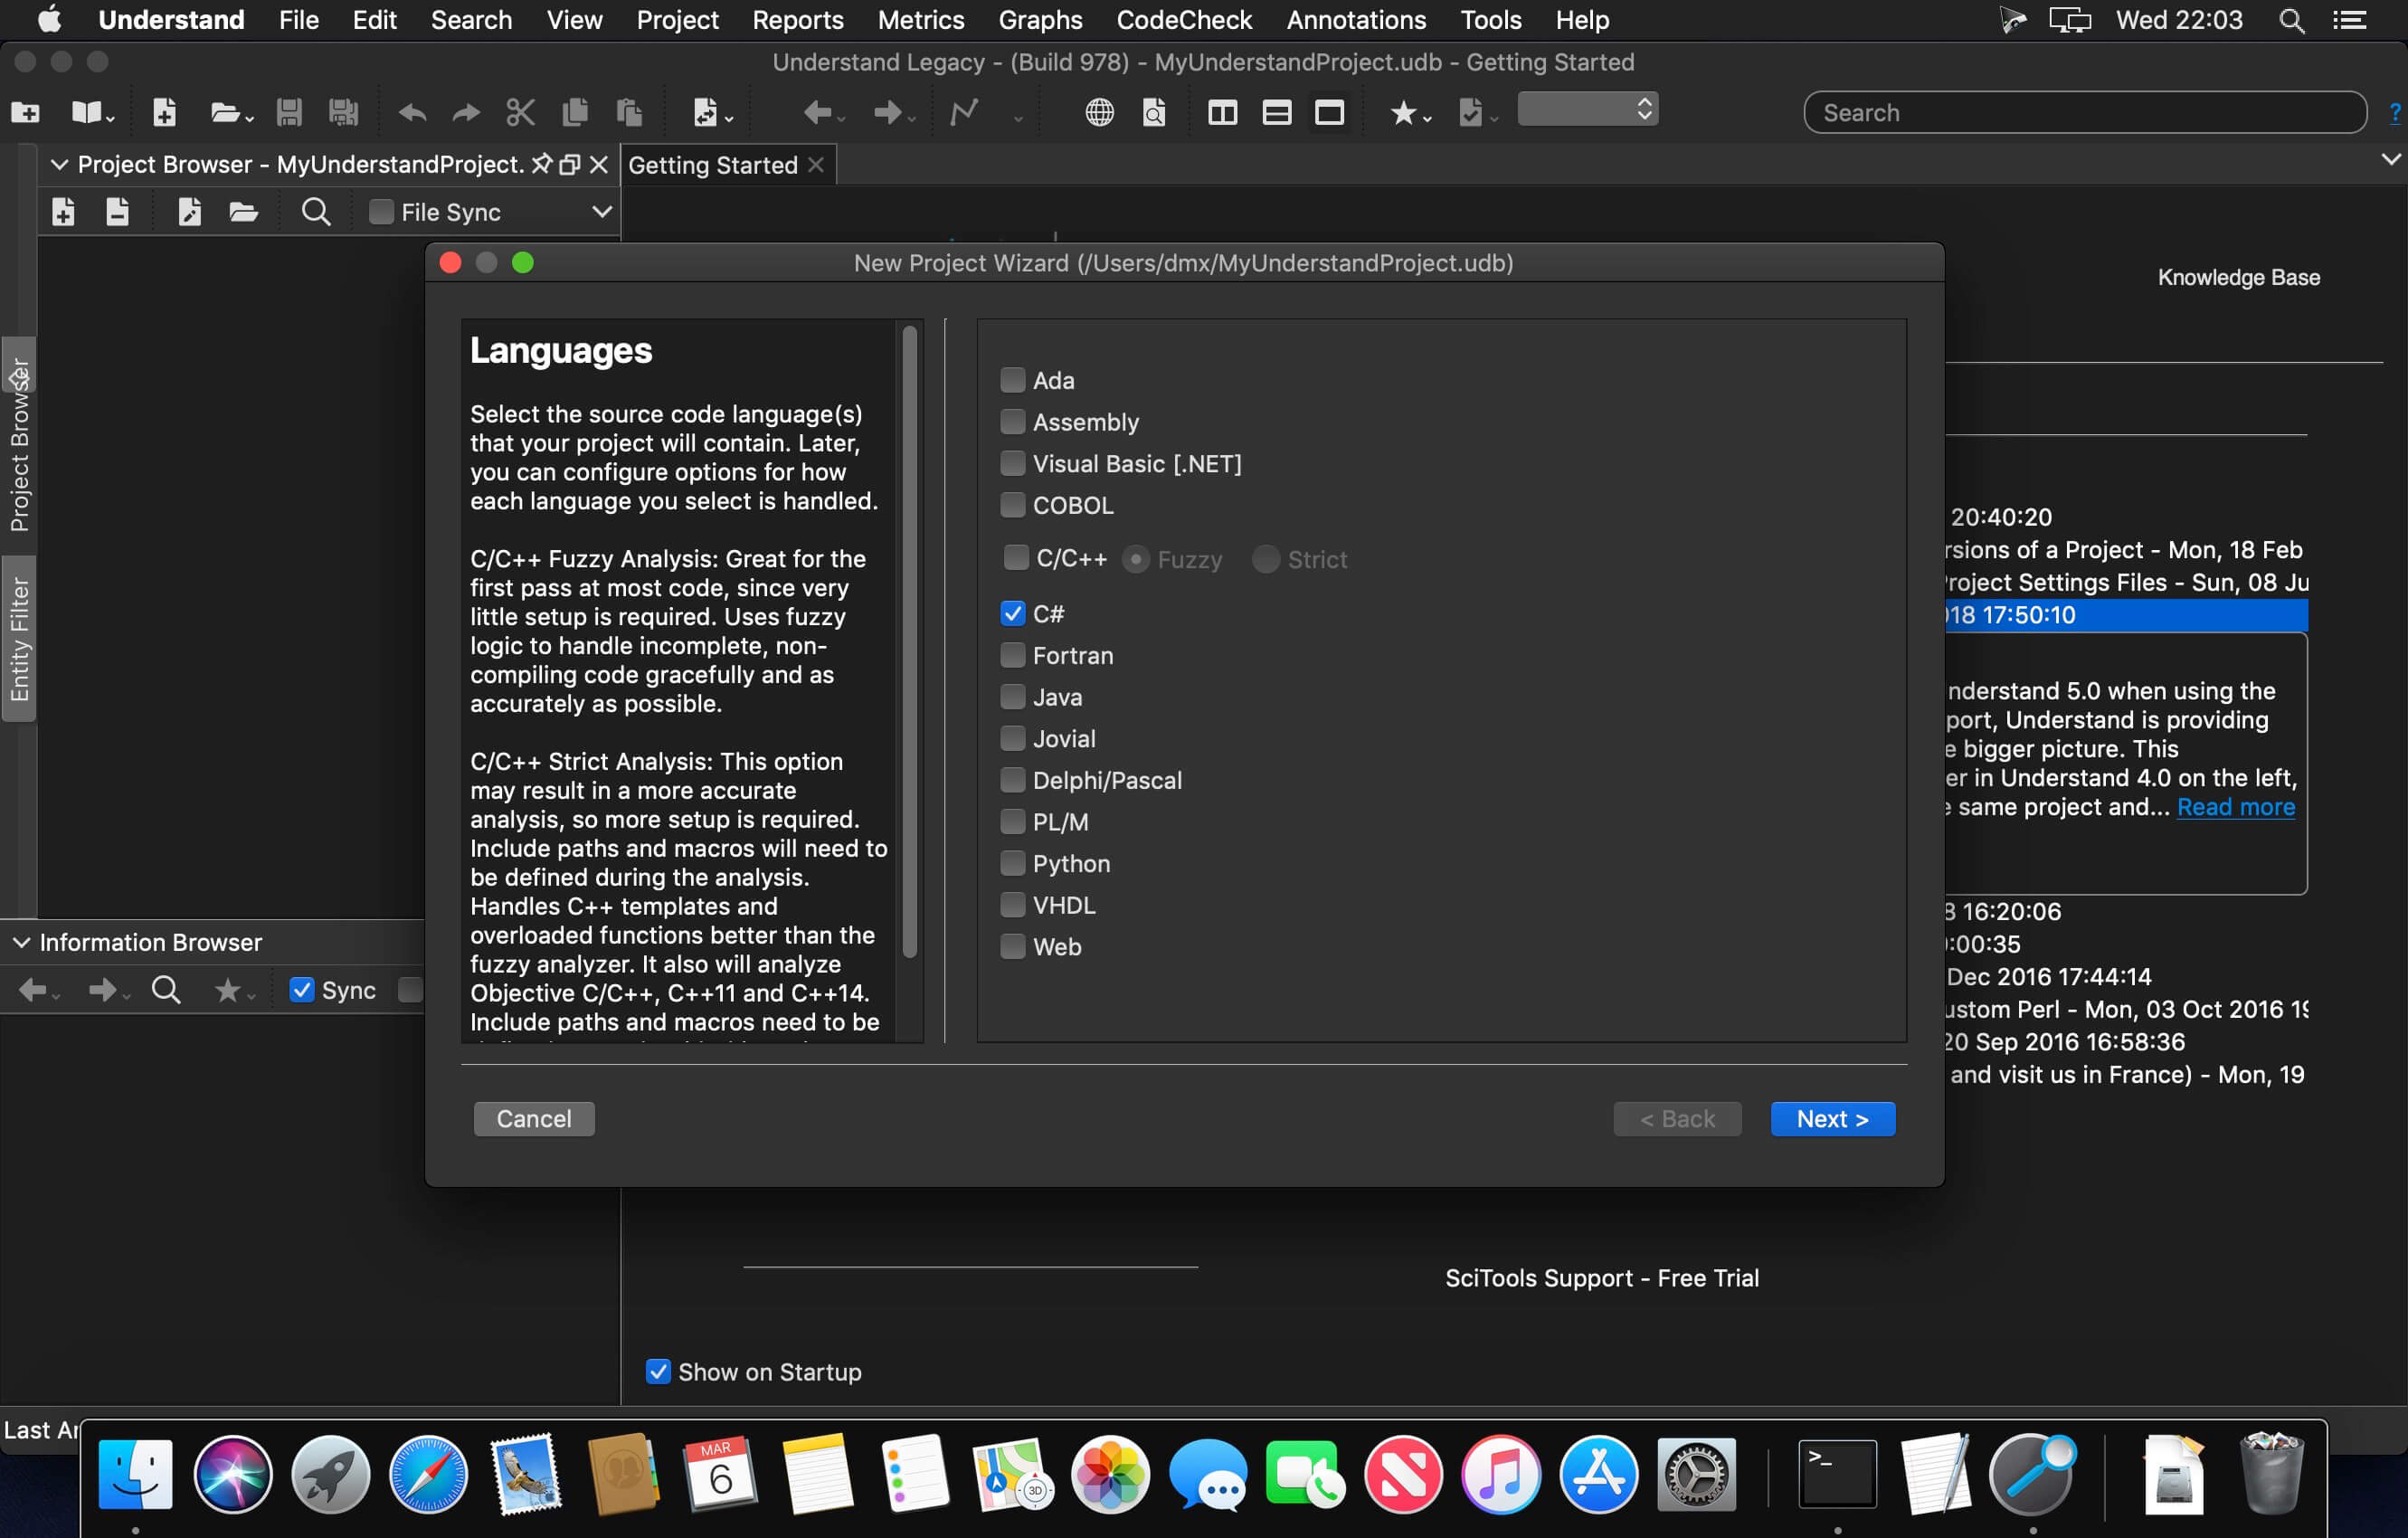Viewport: 2408px width, 1538px height.
Task: Open the analyze document-arrows dropdown
Action: pos(713,112)
